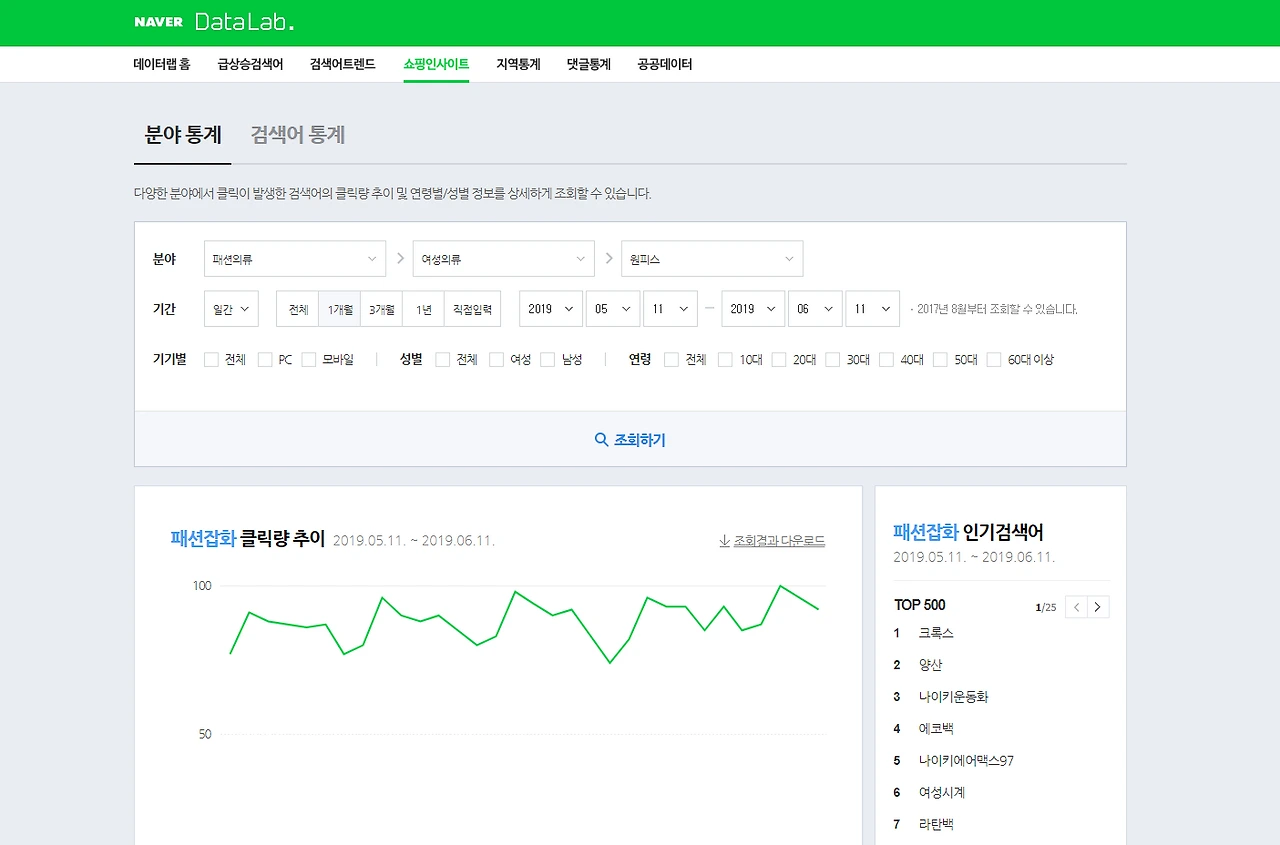
Task: Go to next page of 인기검색어 list
Action: tap(1098, 607)
